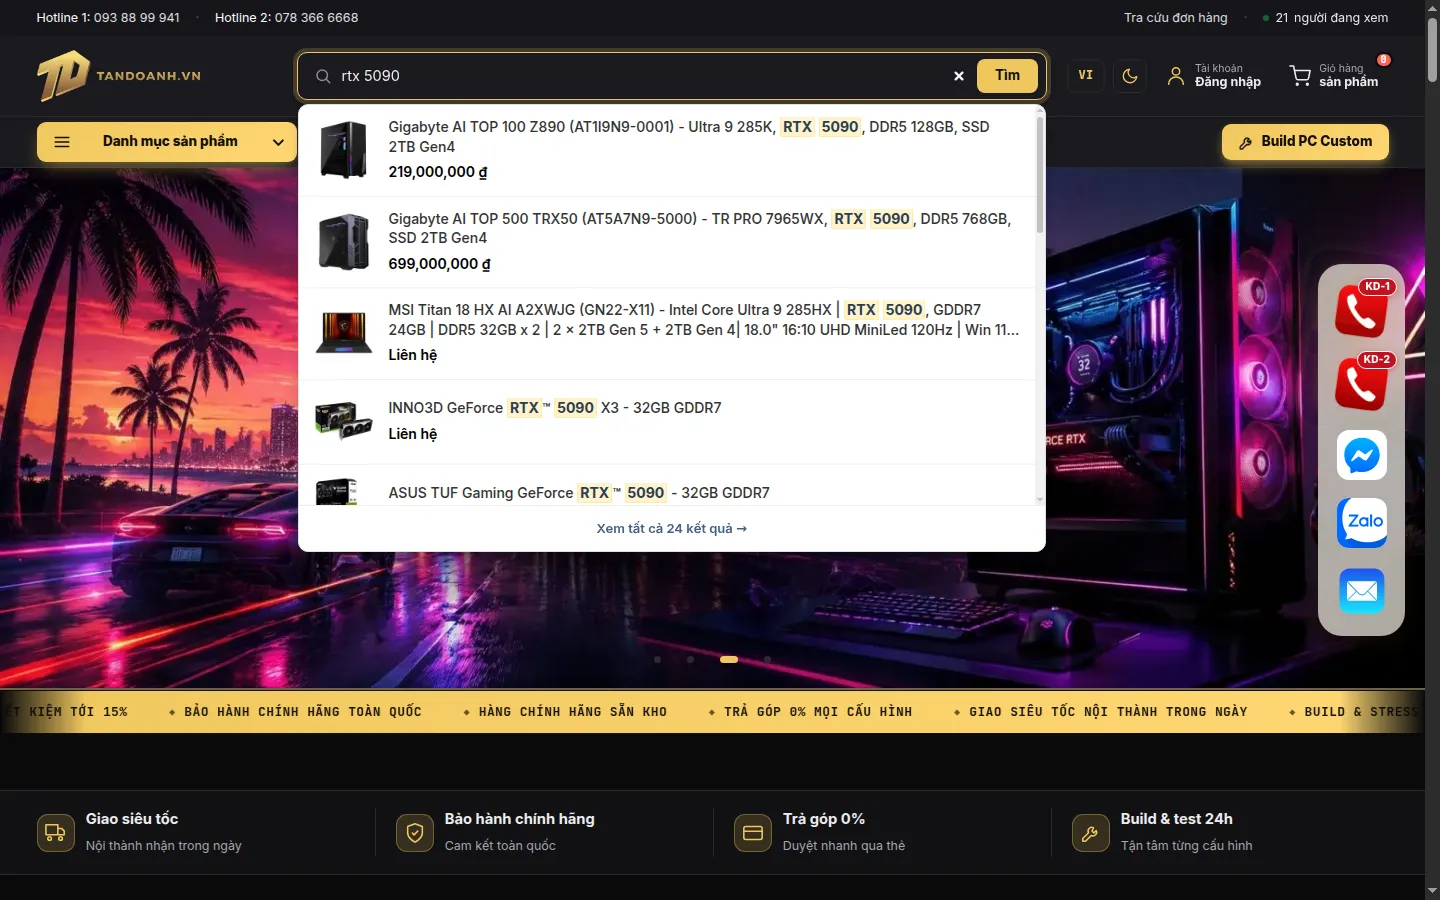Viewport: 1440px width, 900px height.
Task: Toggle dark mode moon icon
Action: 1130,76
